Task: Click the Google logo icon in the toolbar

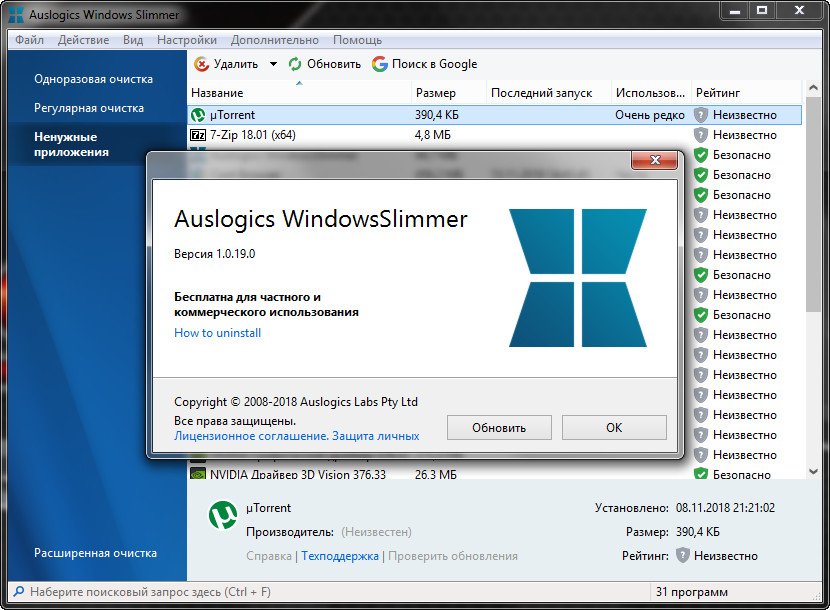Action: point(380,65)
